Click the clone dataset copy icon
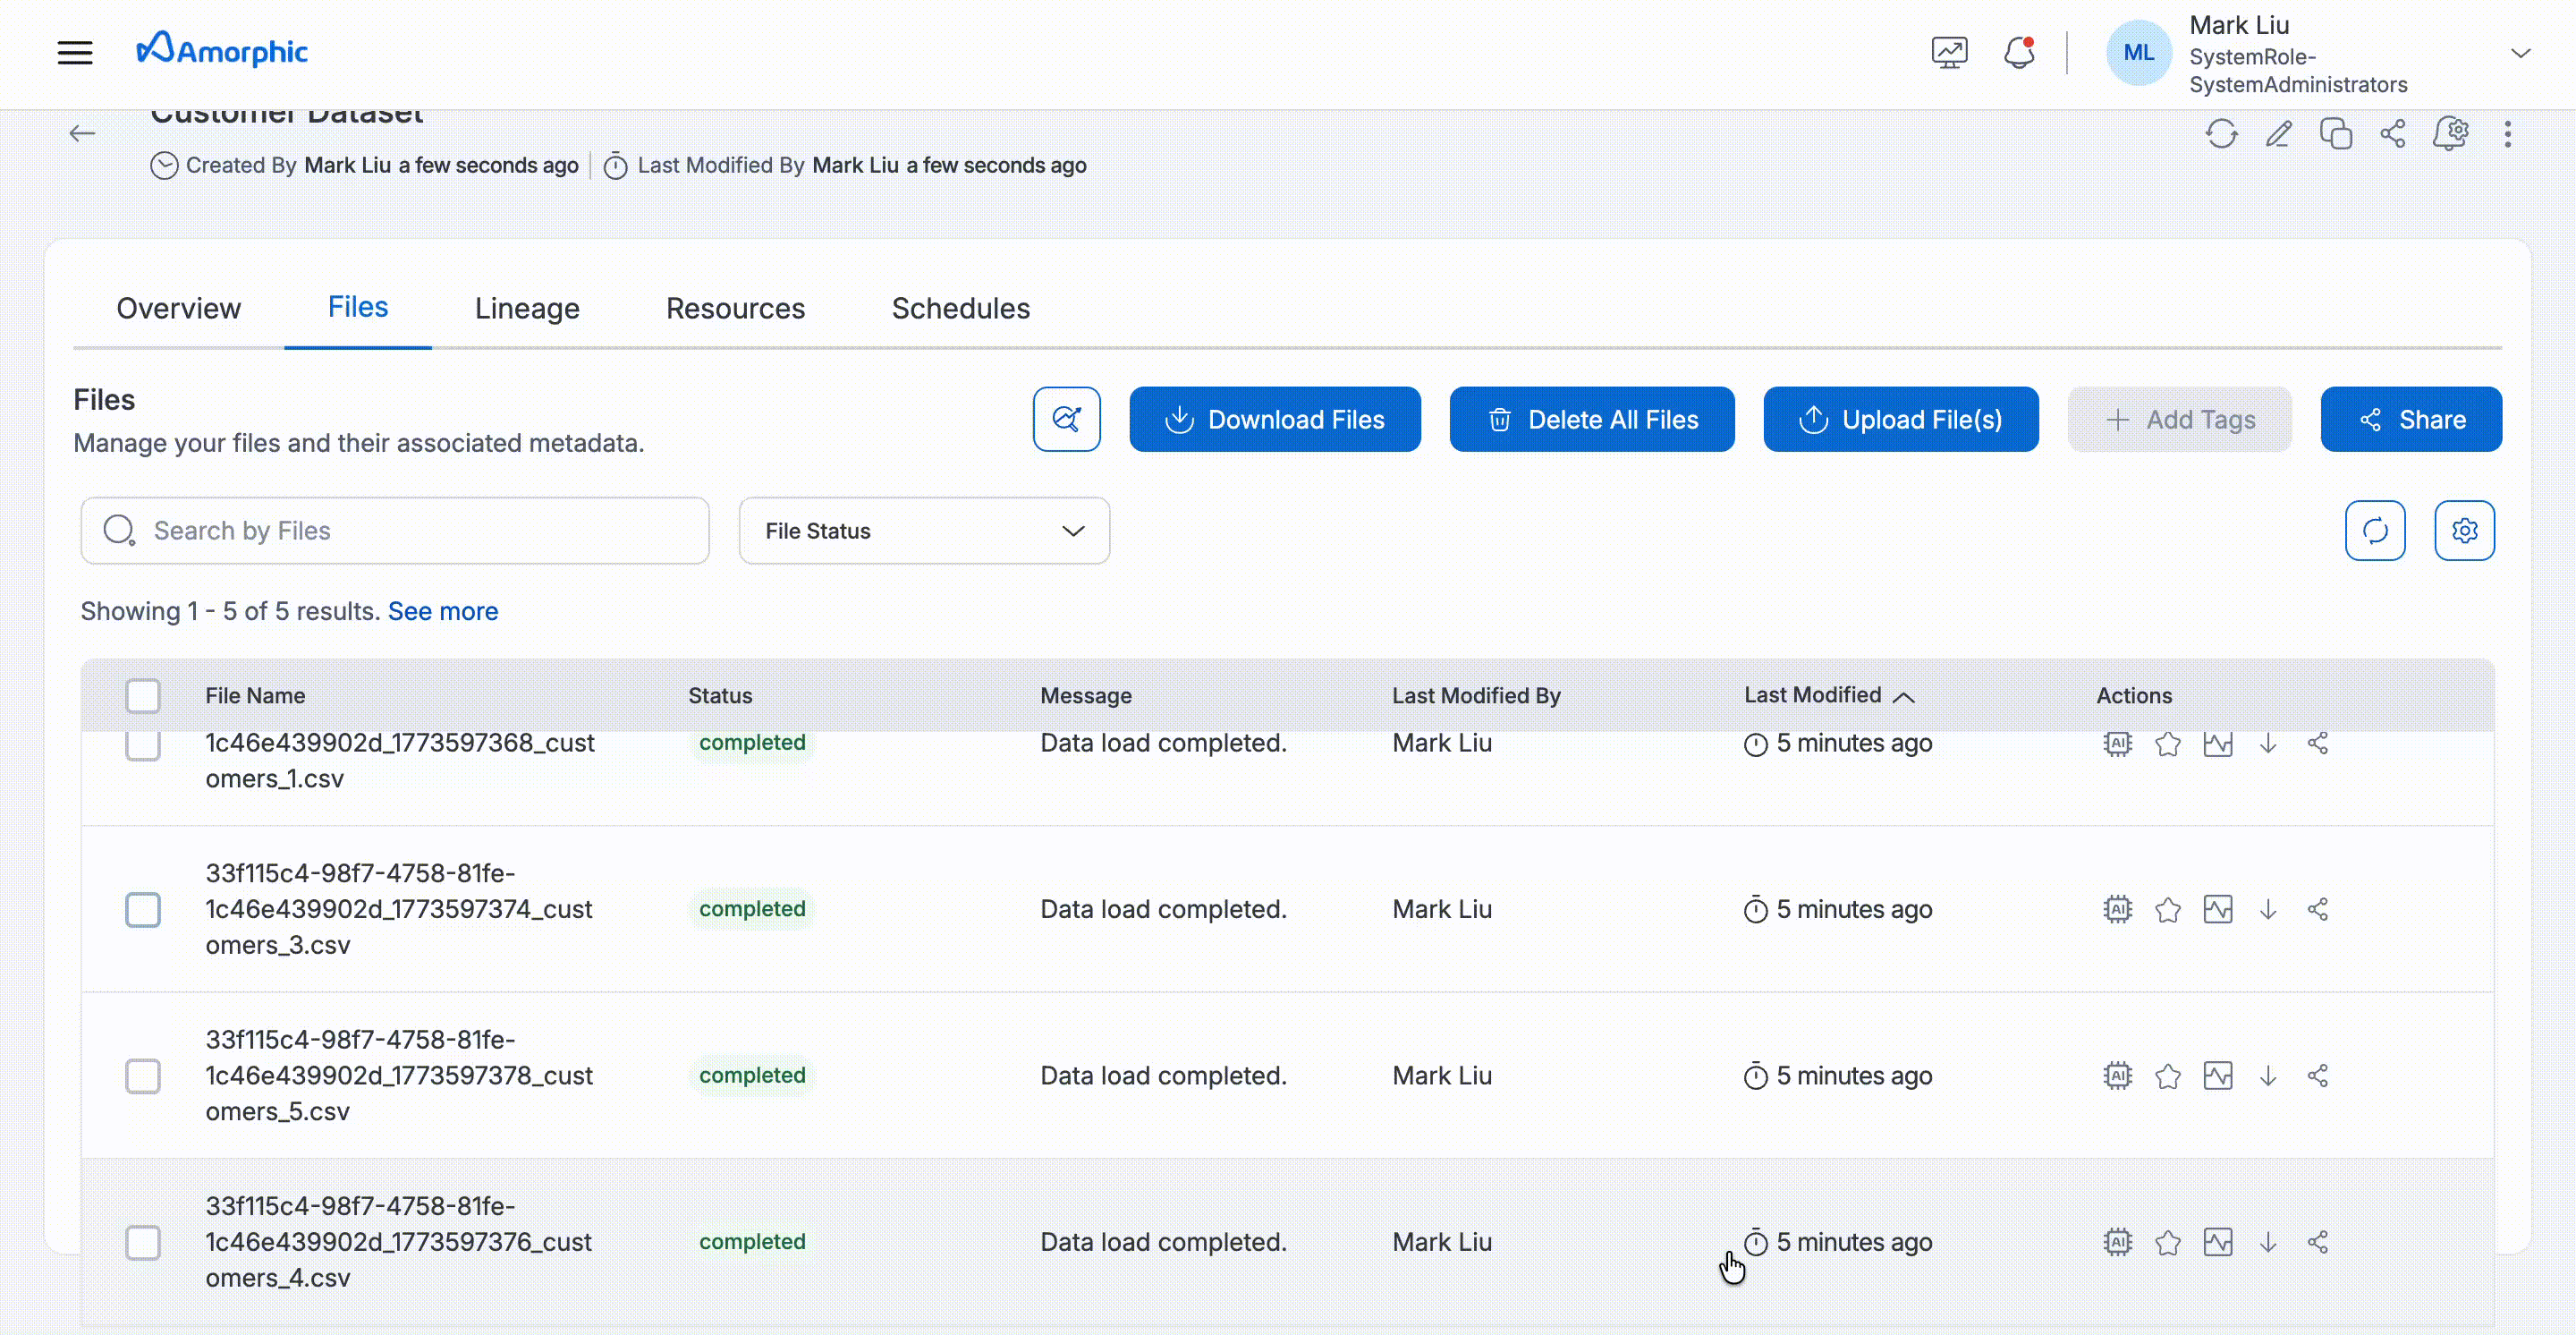The image size is (2576, 1335). (x=2336, y=133)
